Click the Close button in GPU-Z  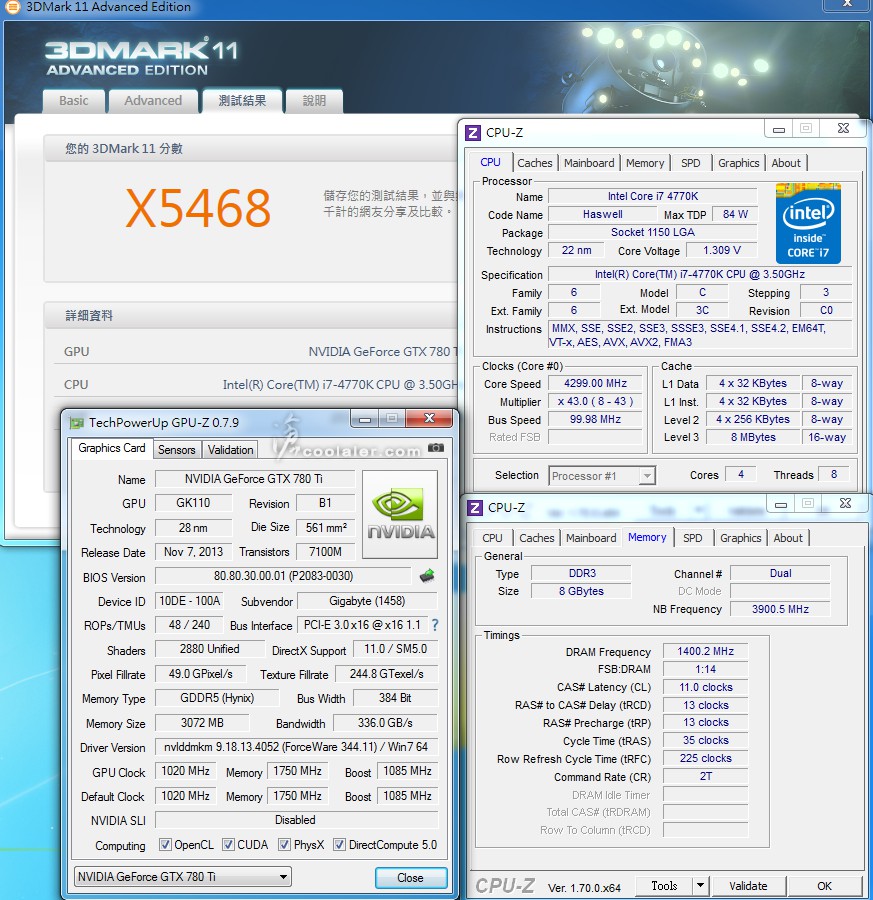click(x=410, y=878)
